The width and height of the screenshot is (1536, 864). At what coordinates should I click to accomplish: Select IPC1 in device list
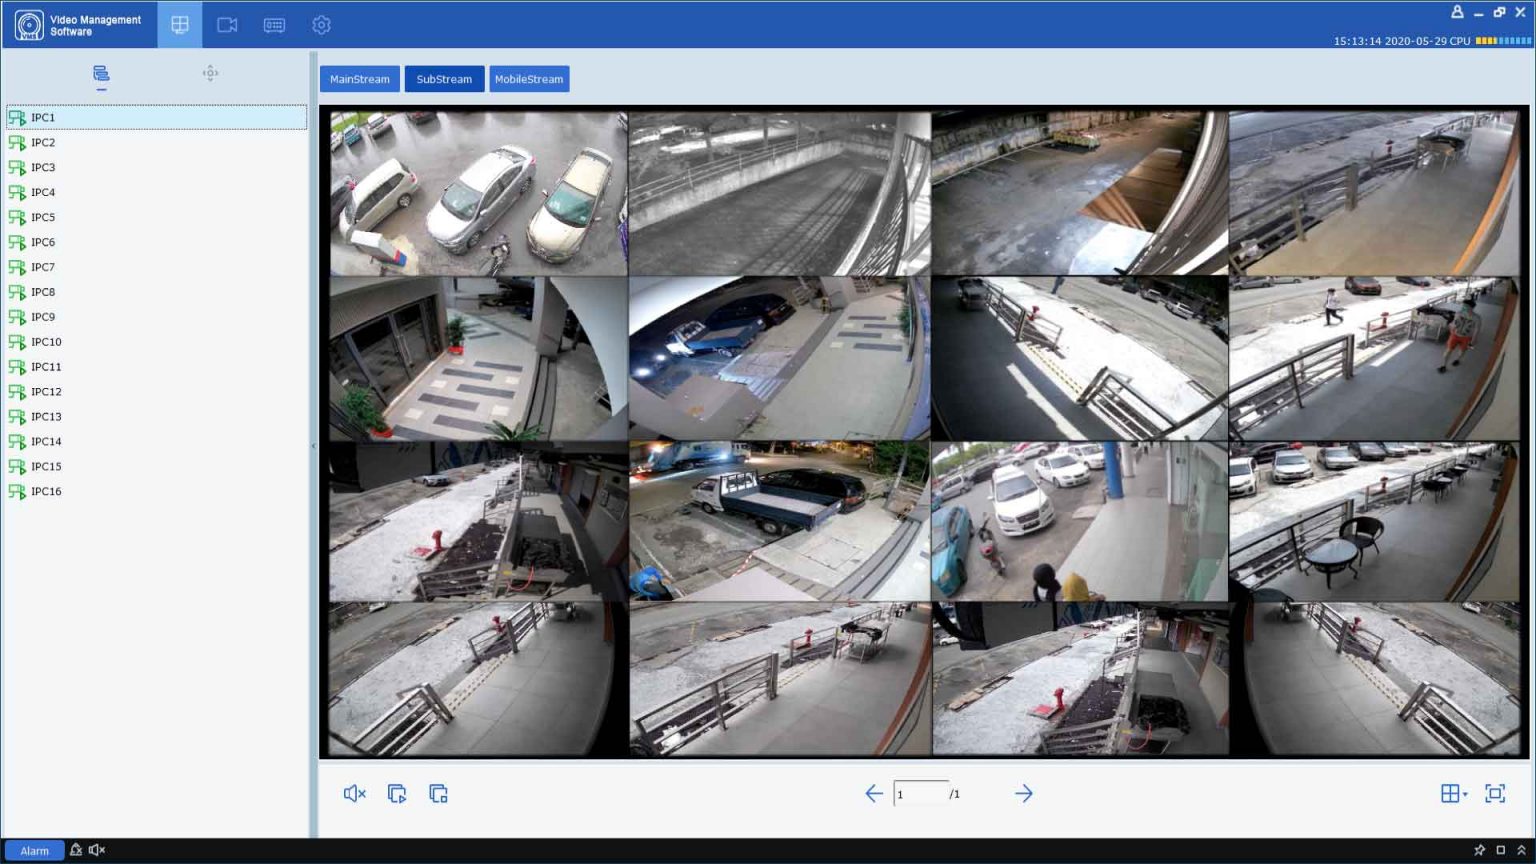[157, 117]
